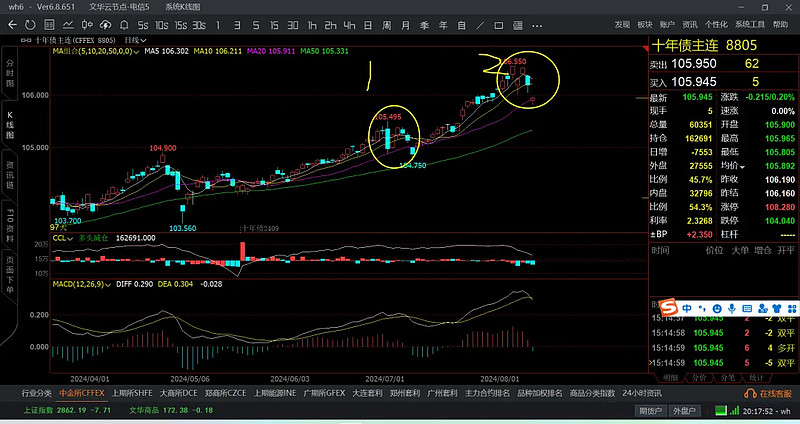Open the quote table list icon
This screenshot has height=424, width=800.
point(49,24)
